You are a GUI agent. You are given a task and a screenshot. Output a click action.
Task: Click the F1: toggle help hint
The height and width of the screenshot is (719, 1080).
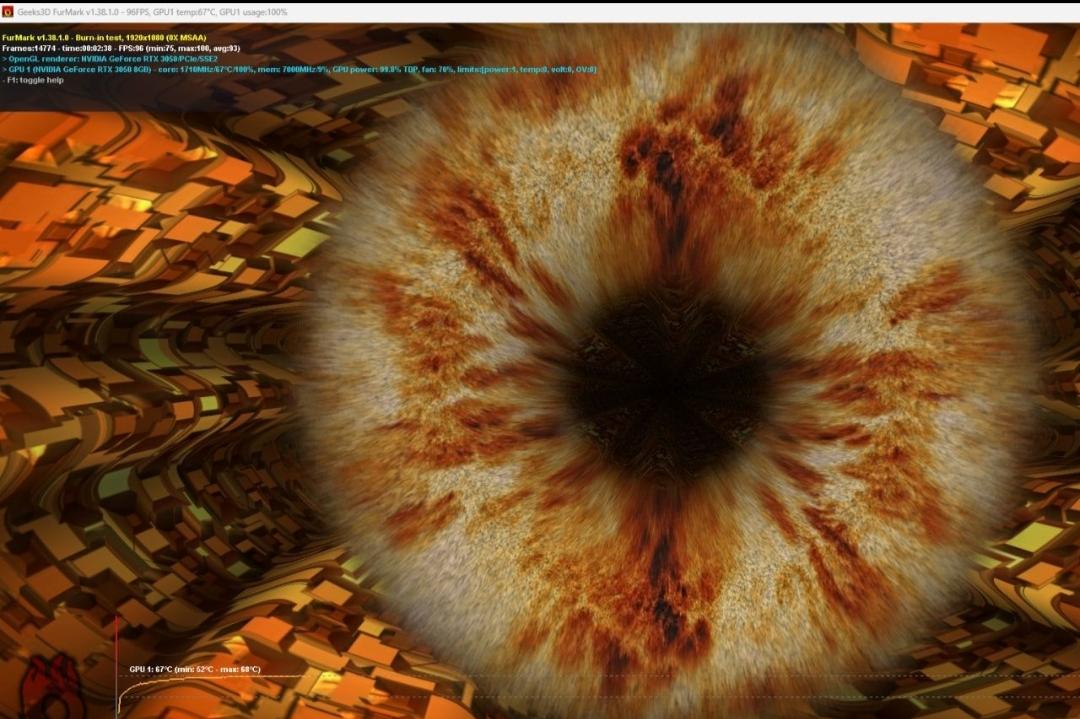coord(36,80)
